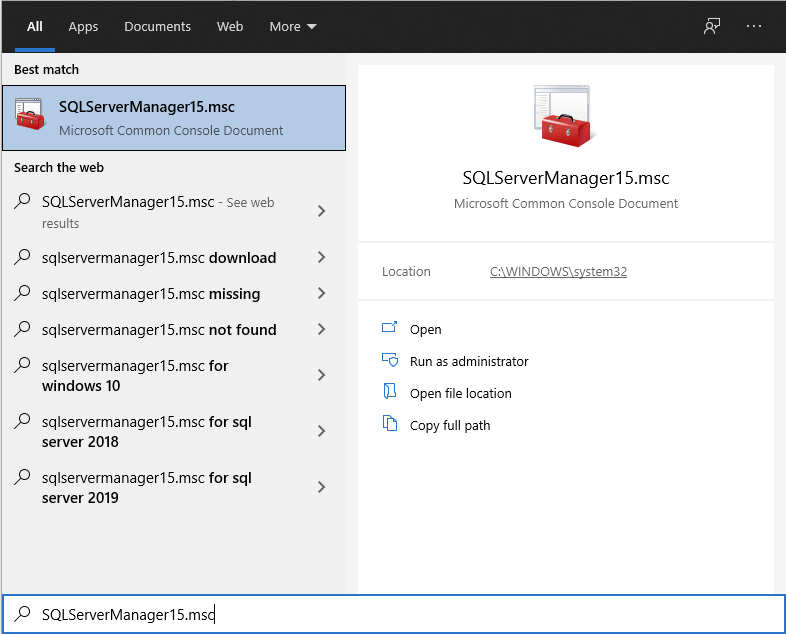Expand chevron for 'sqlservermanager15.msc download'
Screen dimensions: 786x634
click(321, 258)
